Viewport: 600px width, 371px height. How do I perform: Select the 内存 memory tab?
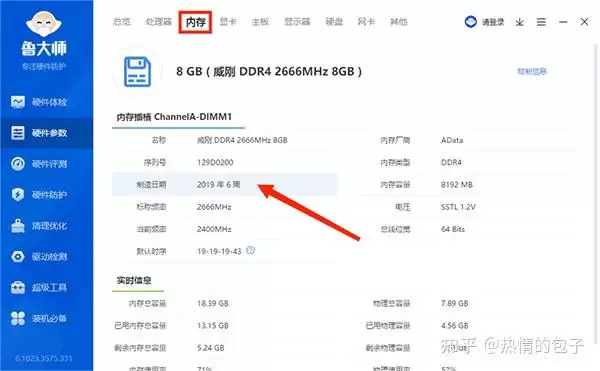pyautogui.click(x=196, y=22)
